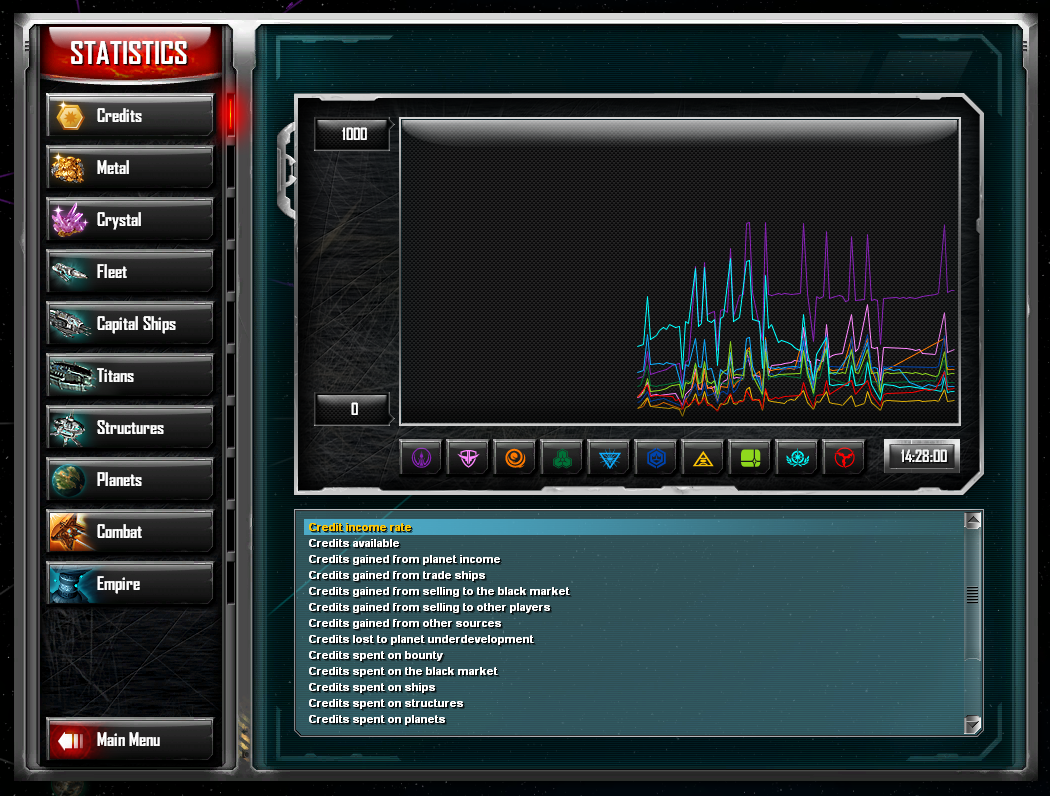Open the Crystal statistics category
The width and height of the screenshot is (1050, 796).
(x=130, y=220)
